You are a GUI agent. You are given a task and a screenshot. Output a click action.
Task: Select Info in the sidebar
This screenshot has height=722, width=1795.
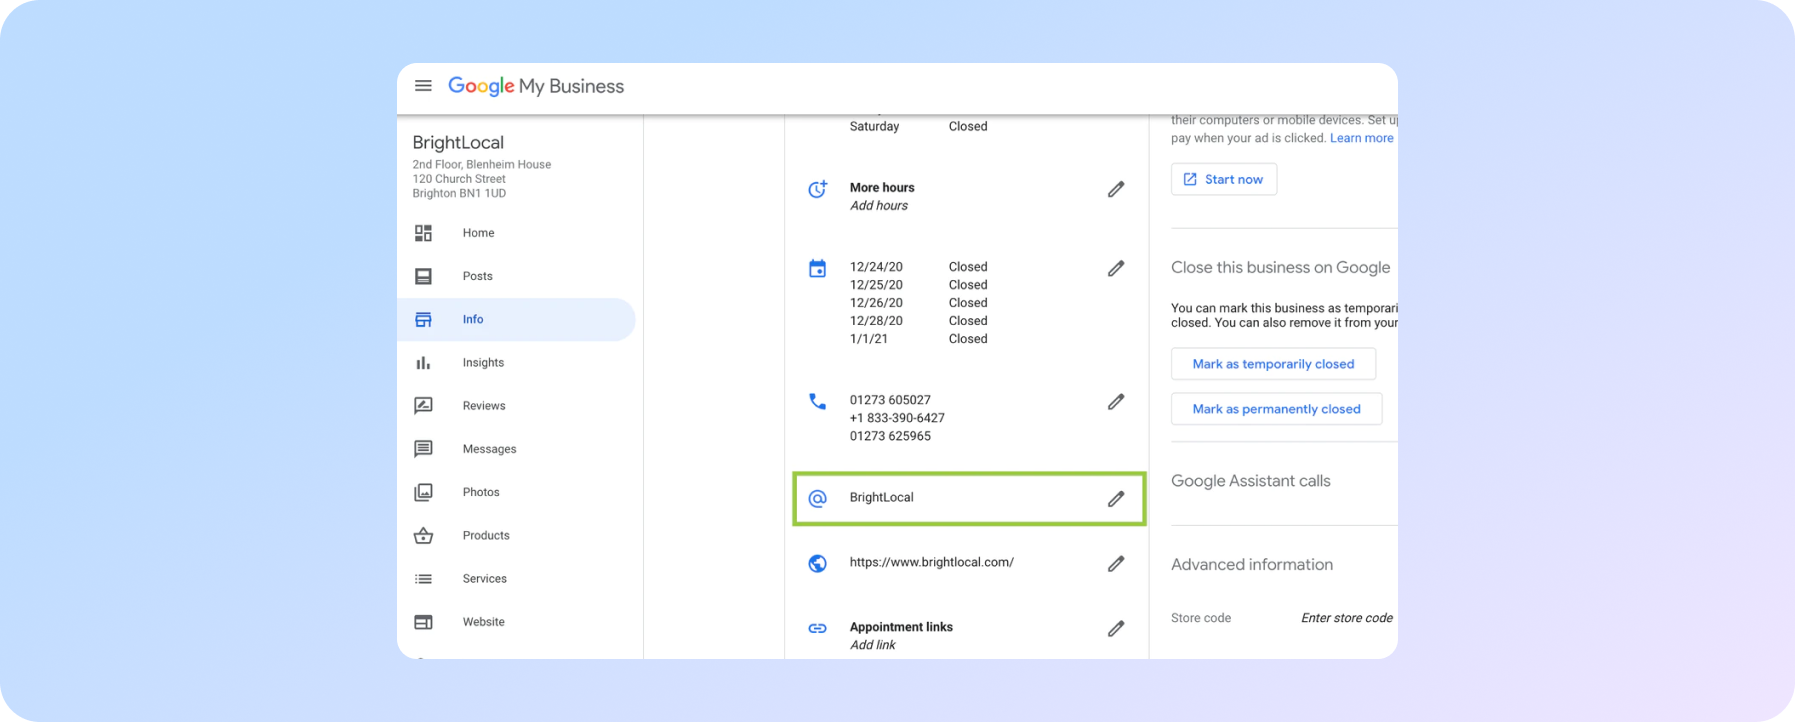[x=516, y=319]
